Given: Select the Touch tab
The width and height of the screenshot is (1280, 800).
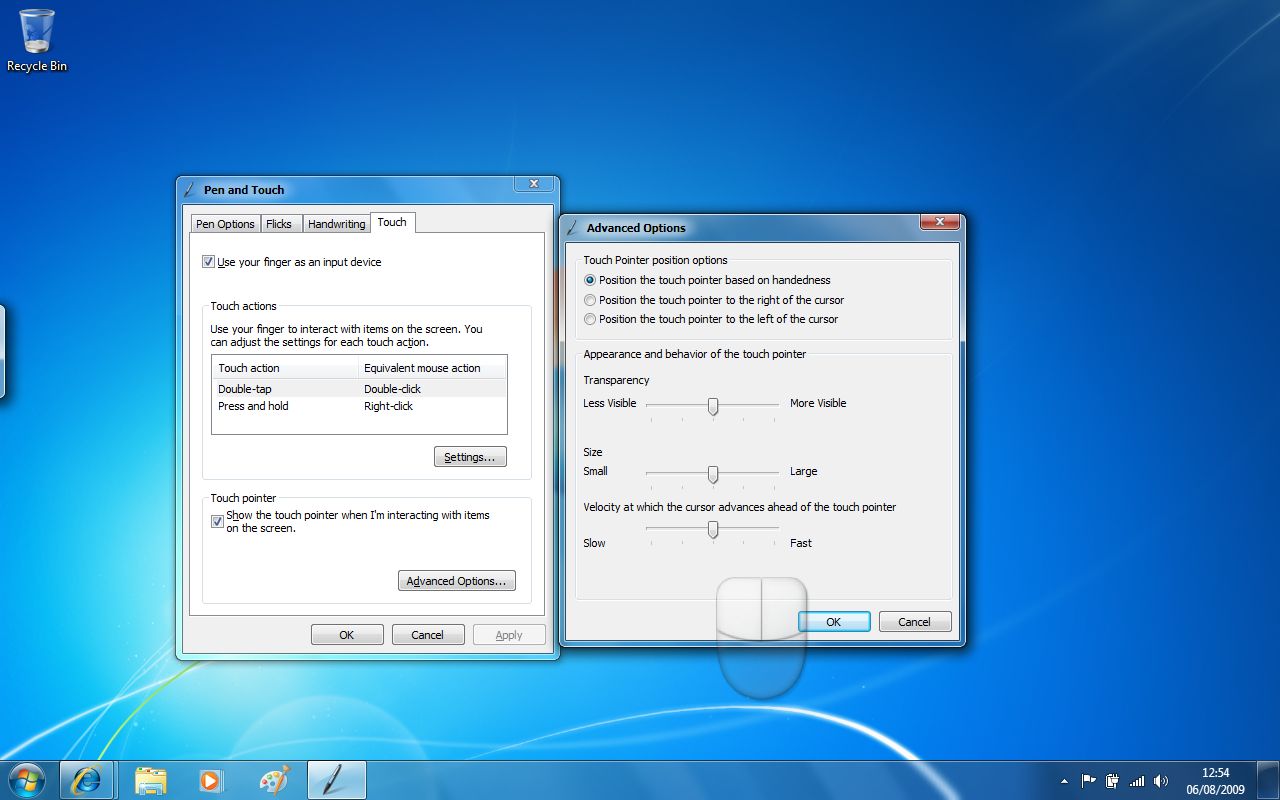Looking at the screenshot, I should 392,222.
